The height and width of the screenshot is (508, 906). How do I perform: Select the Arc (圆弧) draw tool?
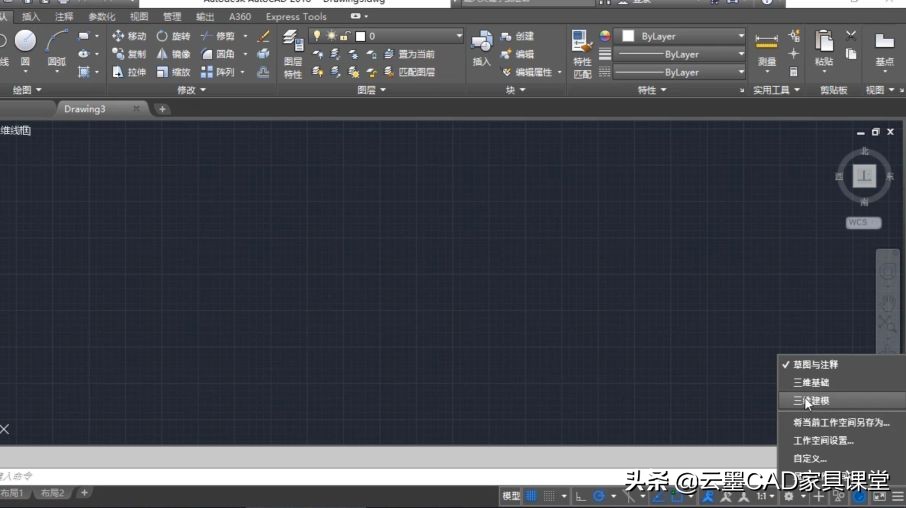tap(58, 47)
